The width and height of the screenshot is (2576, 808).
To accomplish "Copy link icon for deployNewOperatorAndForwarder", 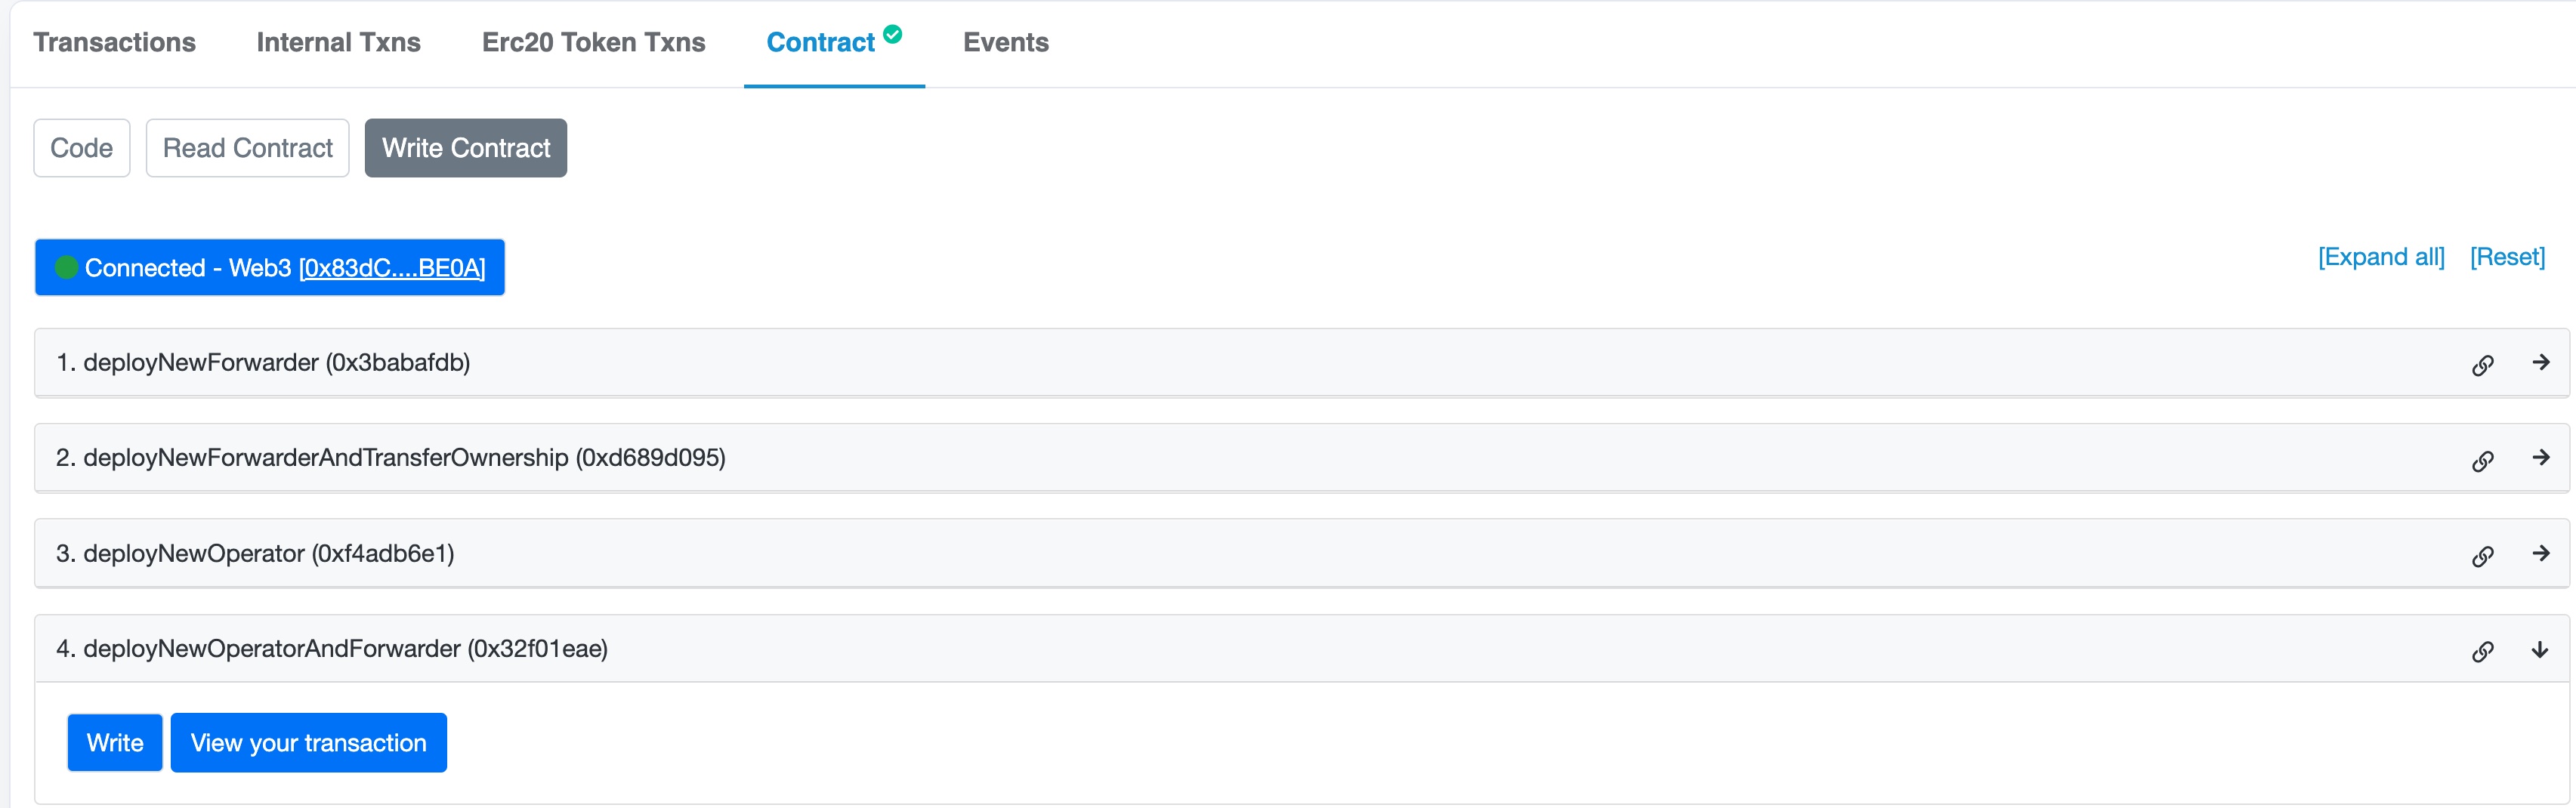I will [x=2482, y=652].
